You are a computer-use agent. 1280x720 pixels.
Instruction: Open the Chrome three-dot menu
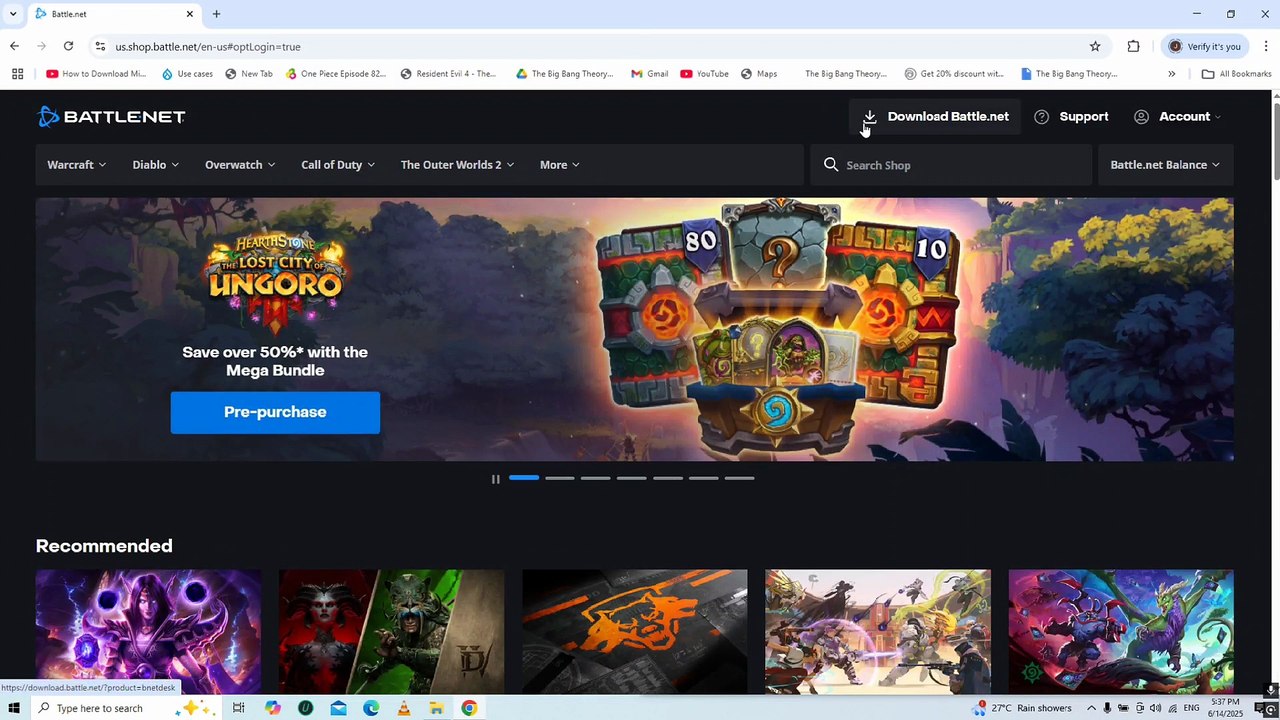(x=1266, y=46)
